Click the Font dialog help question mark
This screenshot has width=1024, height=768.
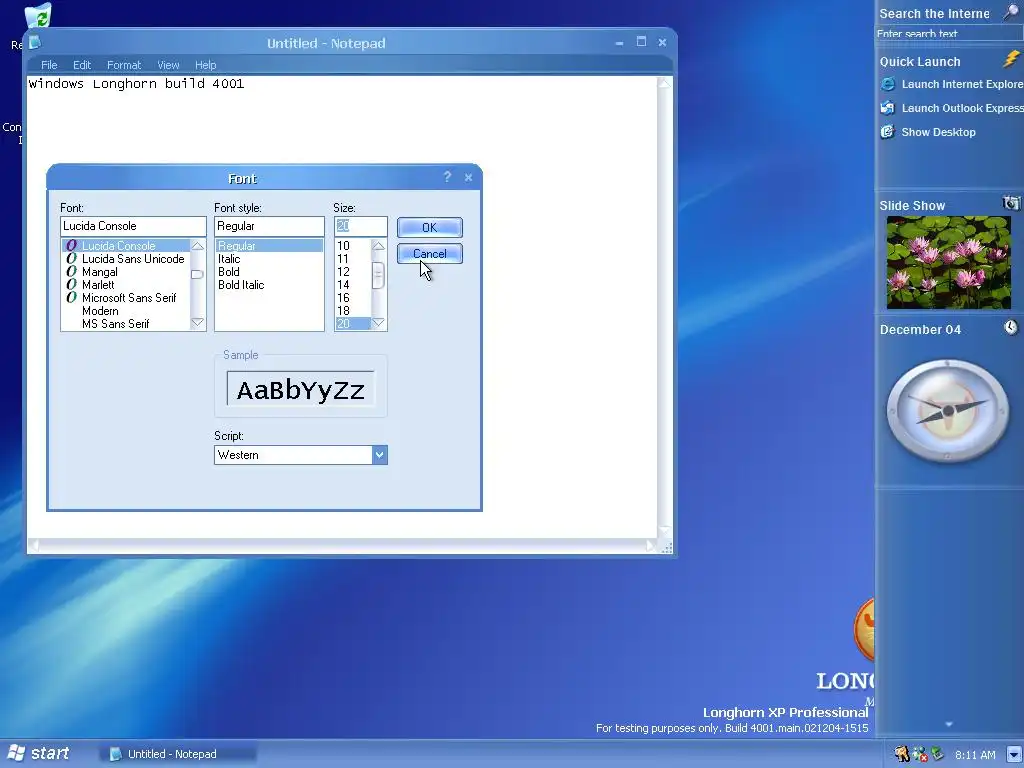click(447, 177)
